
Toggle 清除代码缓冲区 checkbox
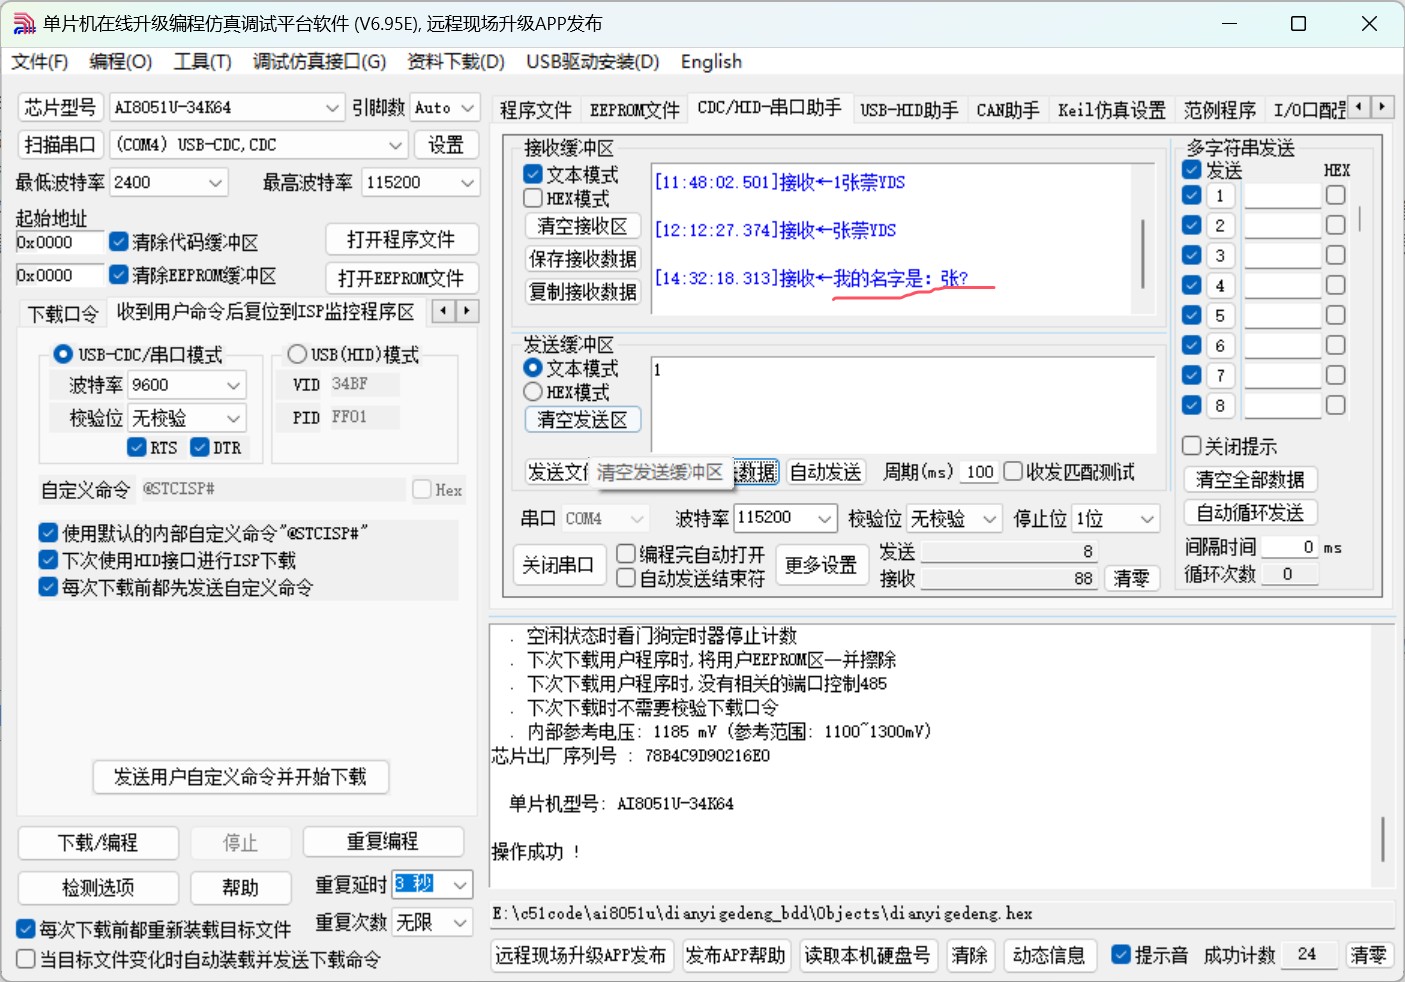tap(119, 242)
